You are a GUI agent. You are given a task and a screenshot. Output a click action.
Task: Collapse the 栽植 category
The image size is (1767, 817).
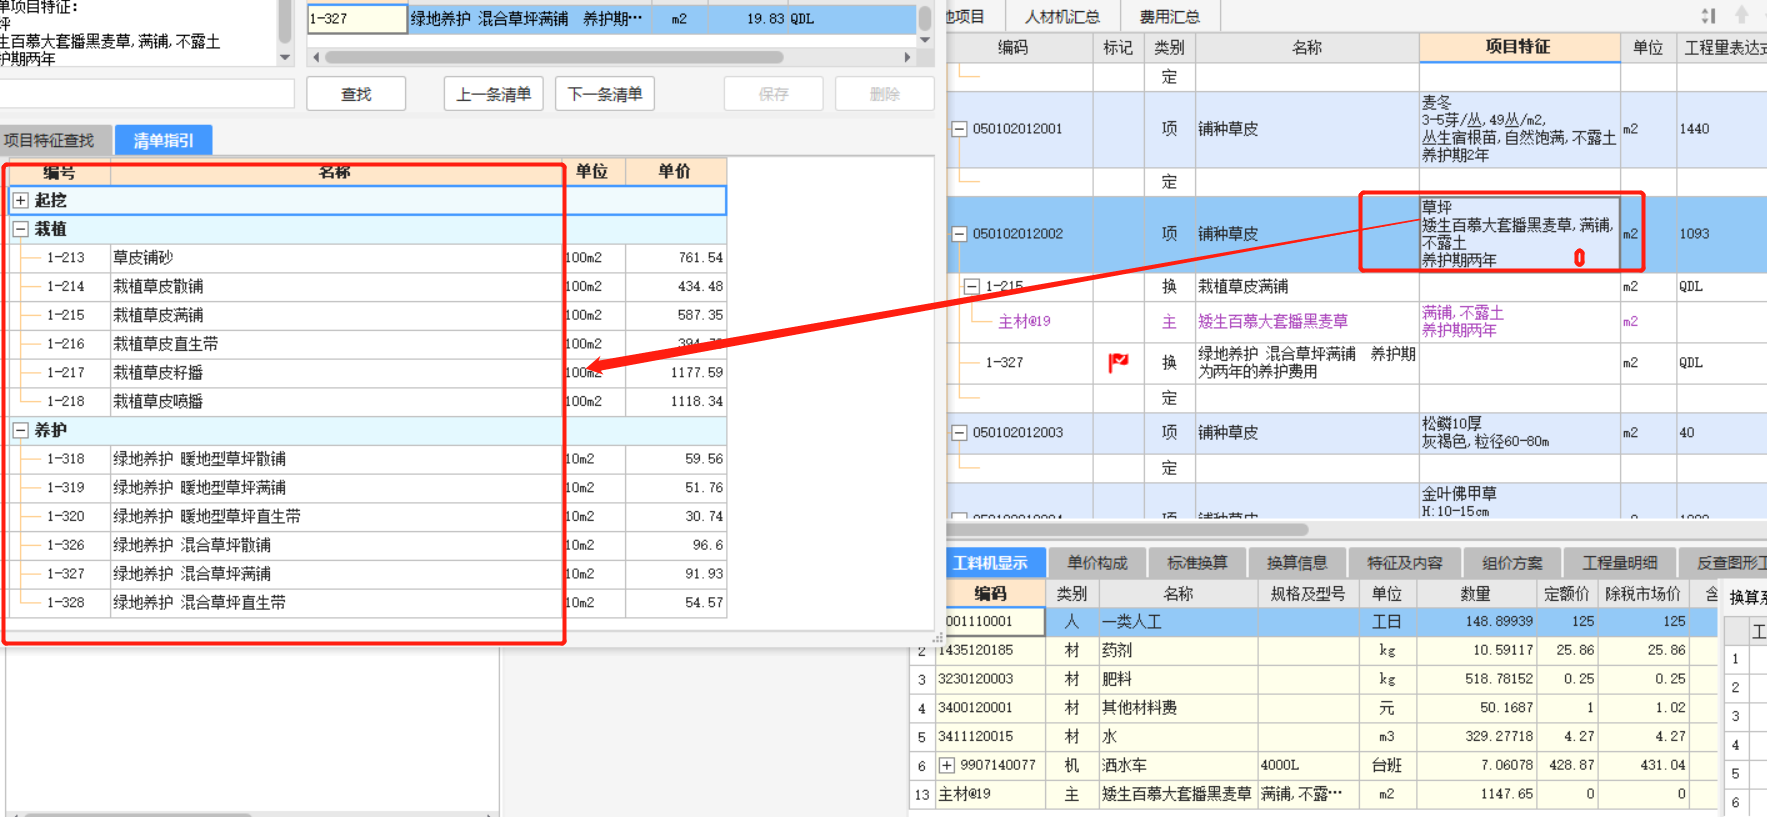pos(20,229)
